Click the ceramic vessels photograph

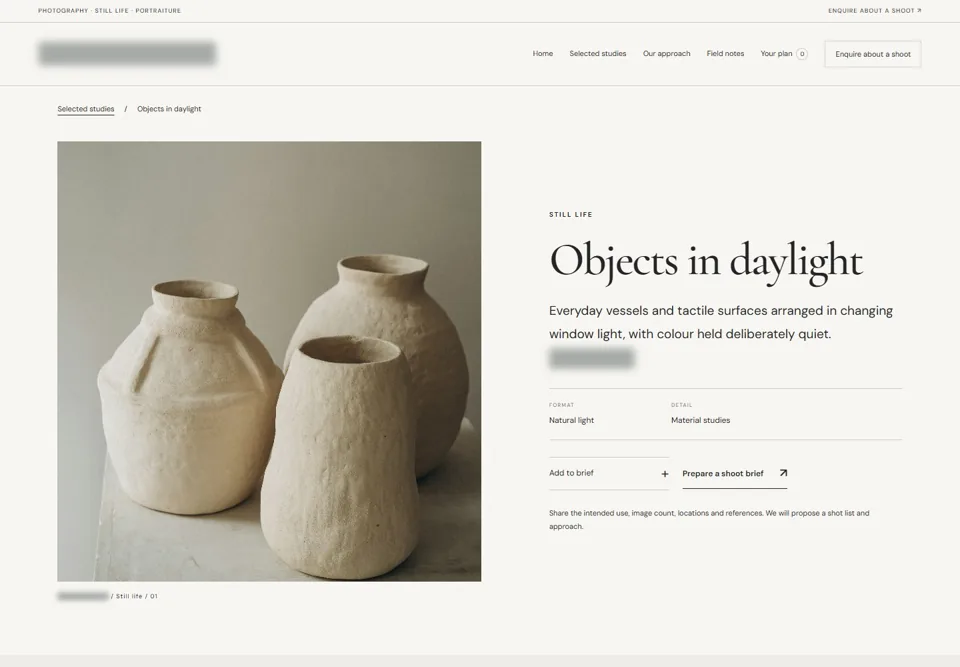pos(269,361)
